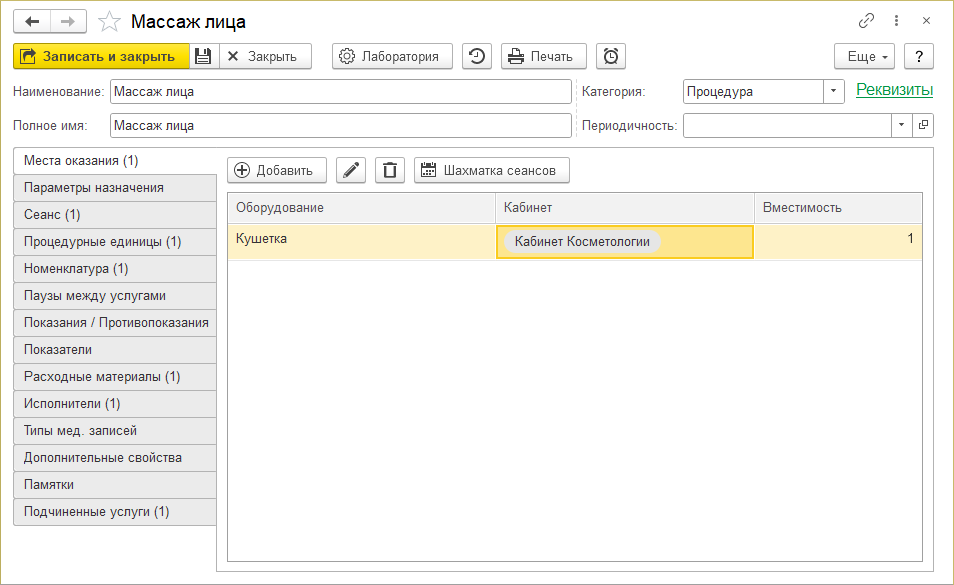Image resolution: width=954 pixels, height=585 pixels.
Task: Copy link using chain icon
Action: tap(866, 21)
